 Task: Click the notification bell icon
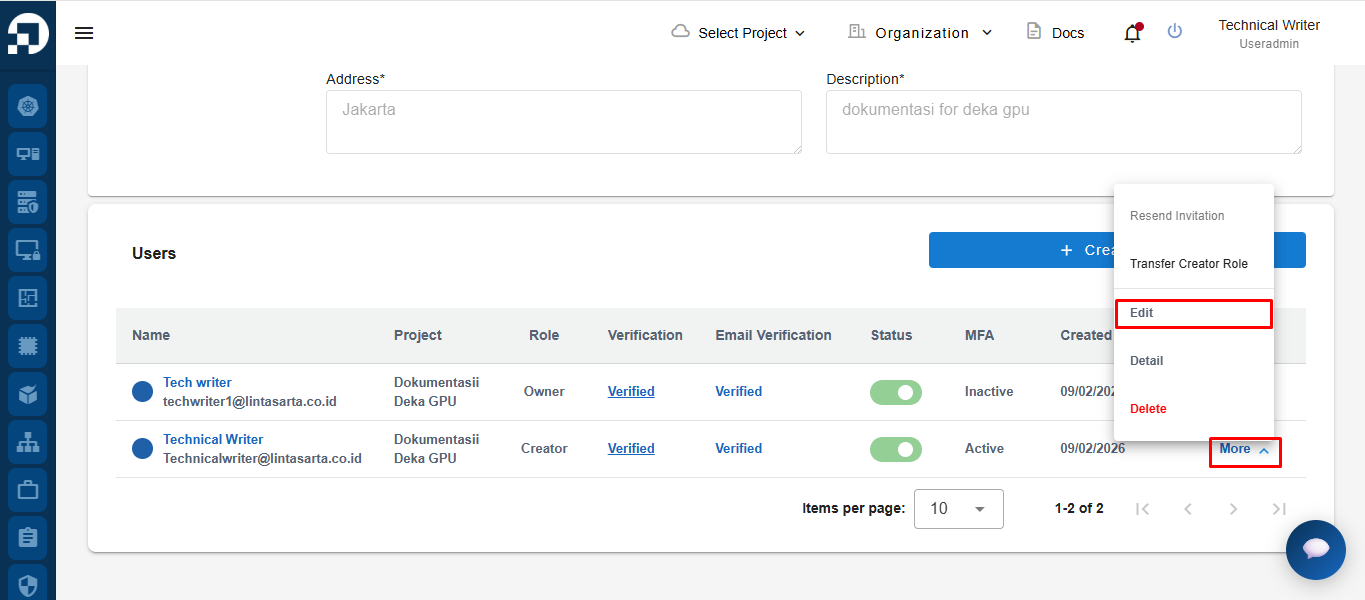click(1132, 33)
